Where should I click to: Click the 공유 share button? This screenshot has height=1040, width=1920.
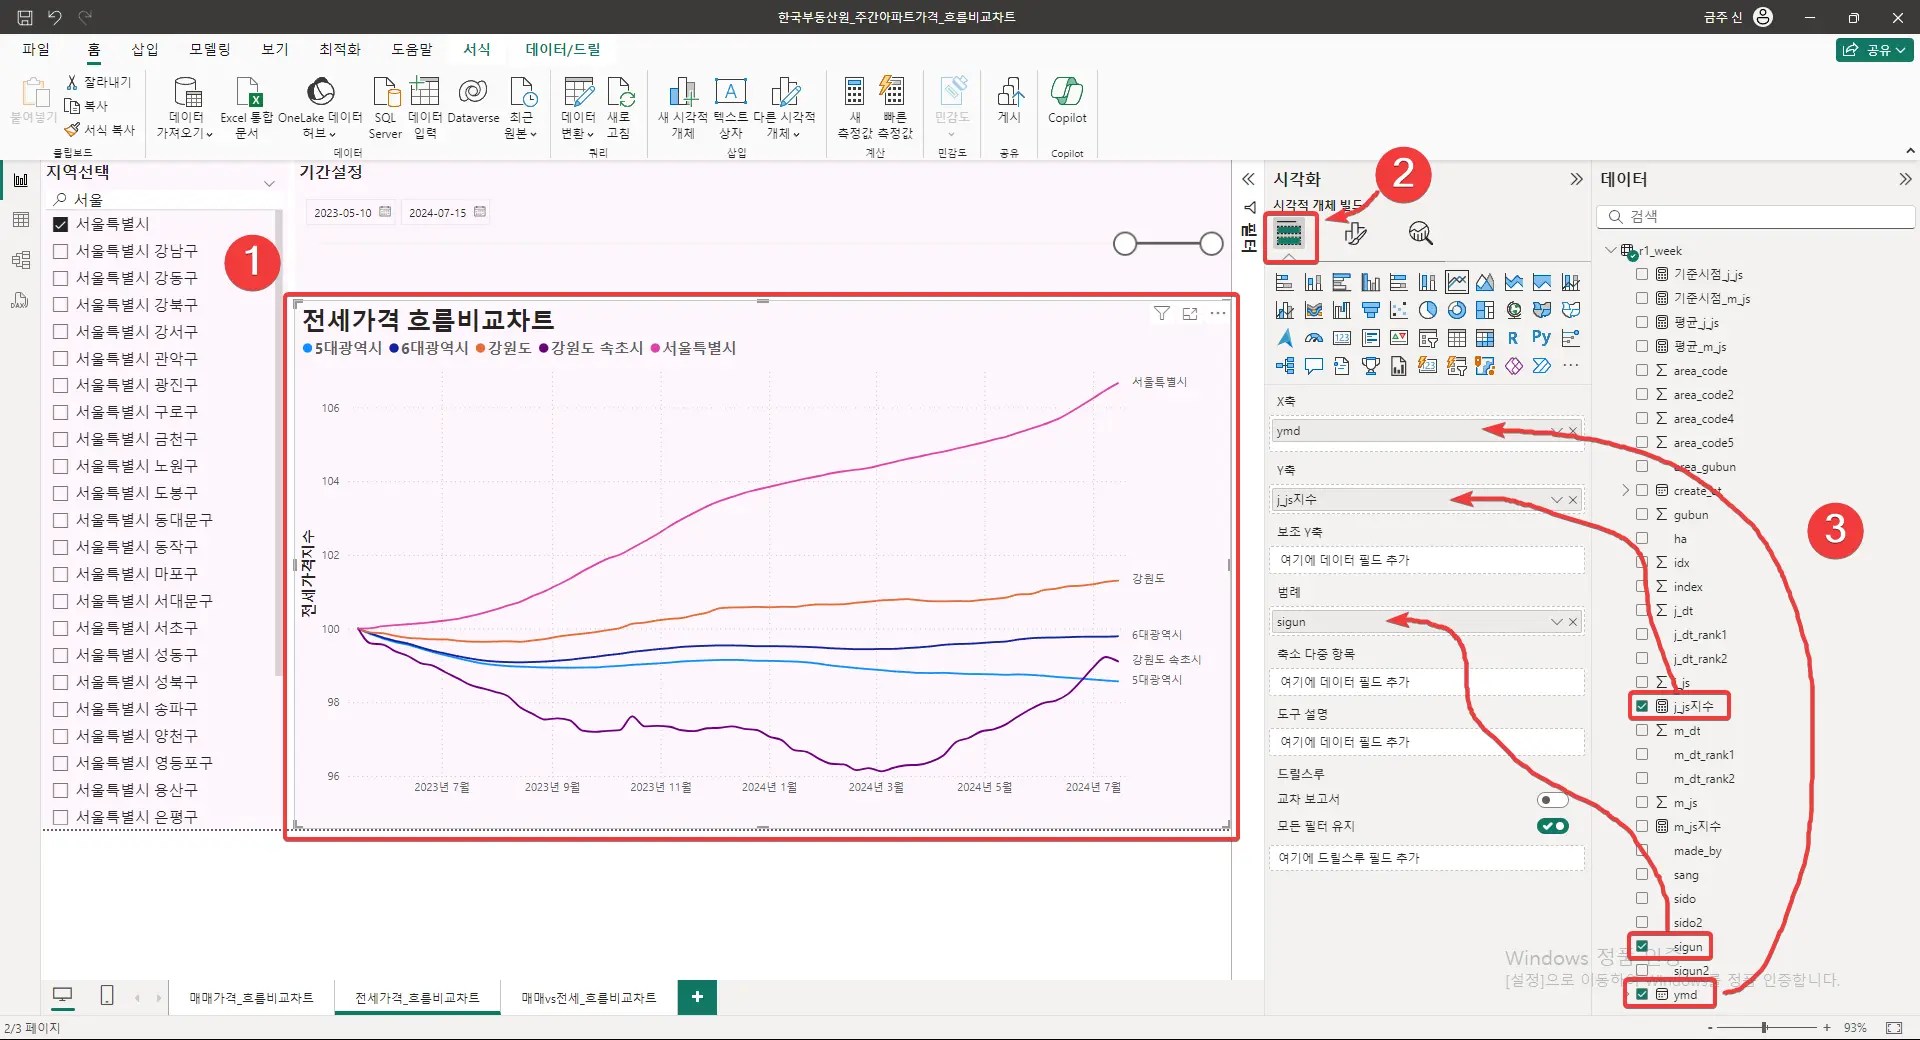pos(1874,50)
